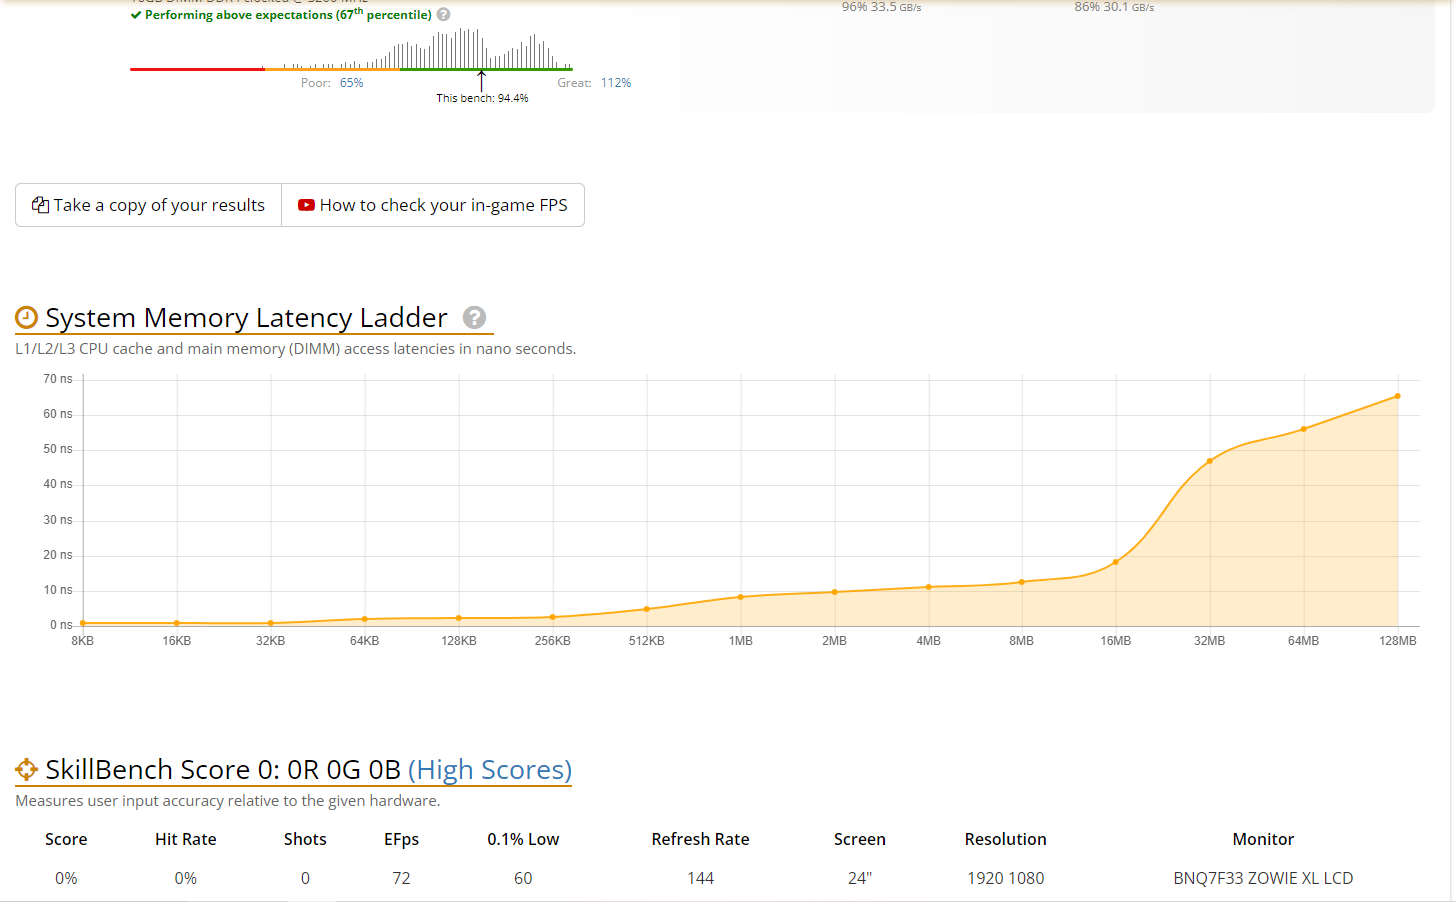Click the 24" screen size value
The width and height of the screenshot is (1456, 902).
(860, 878)
